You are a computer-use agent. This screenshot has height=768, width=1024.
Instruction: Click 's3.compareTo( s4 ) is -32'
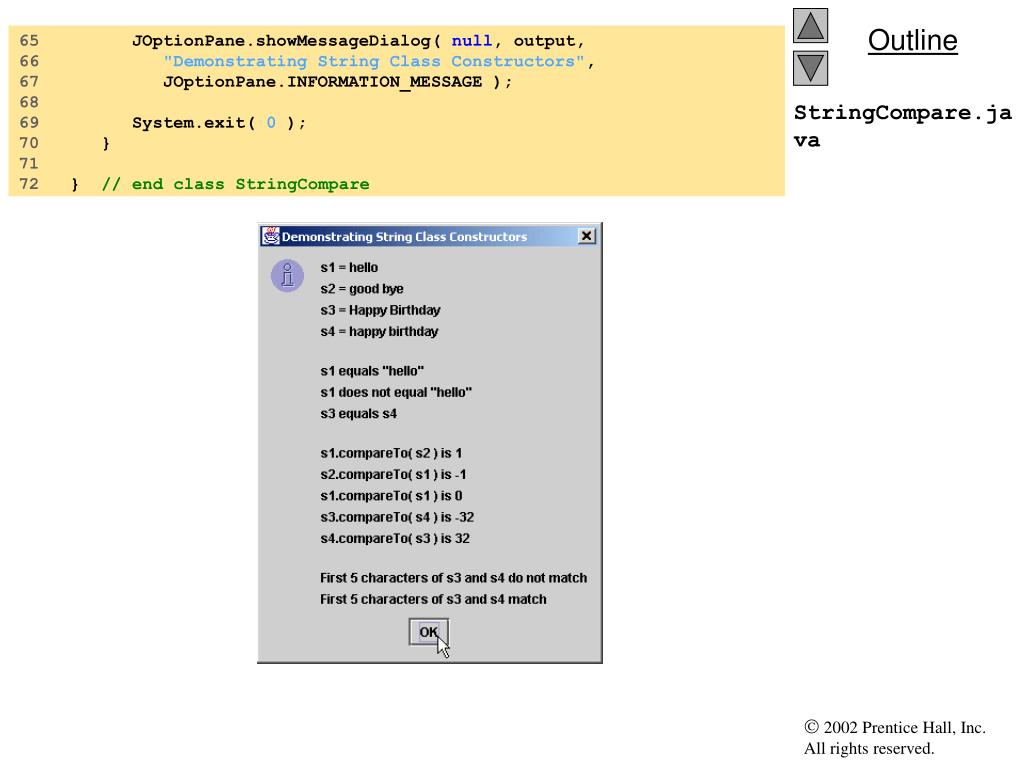tap(397, 517)
